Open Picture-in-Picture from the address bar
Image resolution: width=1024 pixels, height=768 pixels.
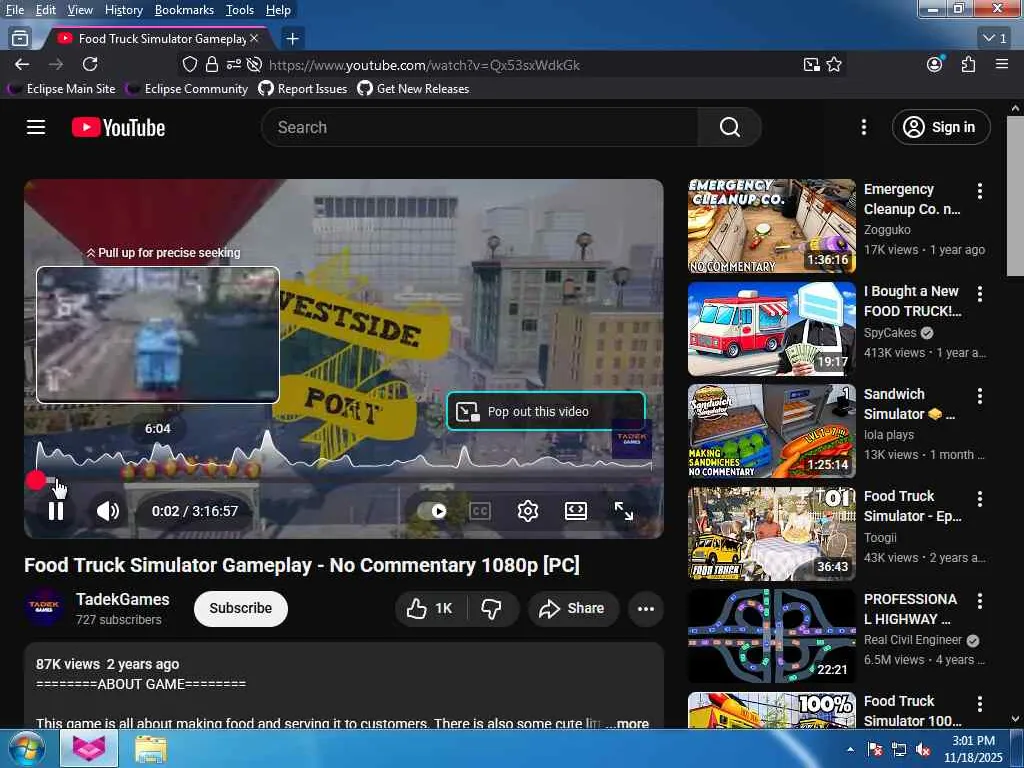(812, 64)
